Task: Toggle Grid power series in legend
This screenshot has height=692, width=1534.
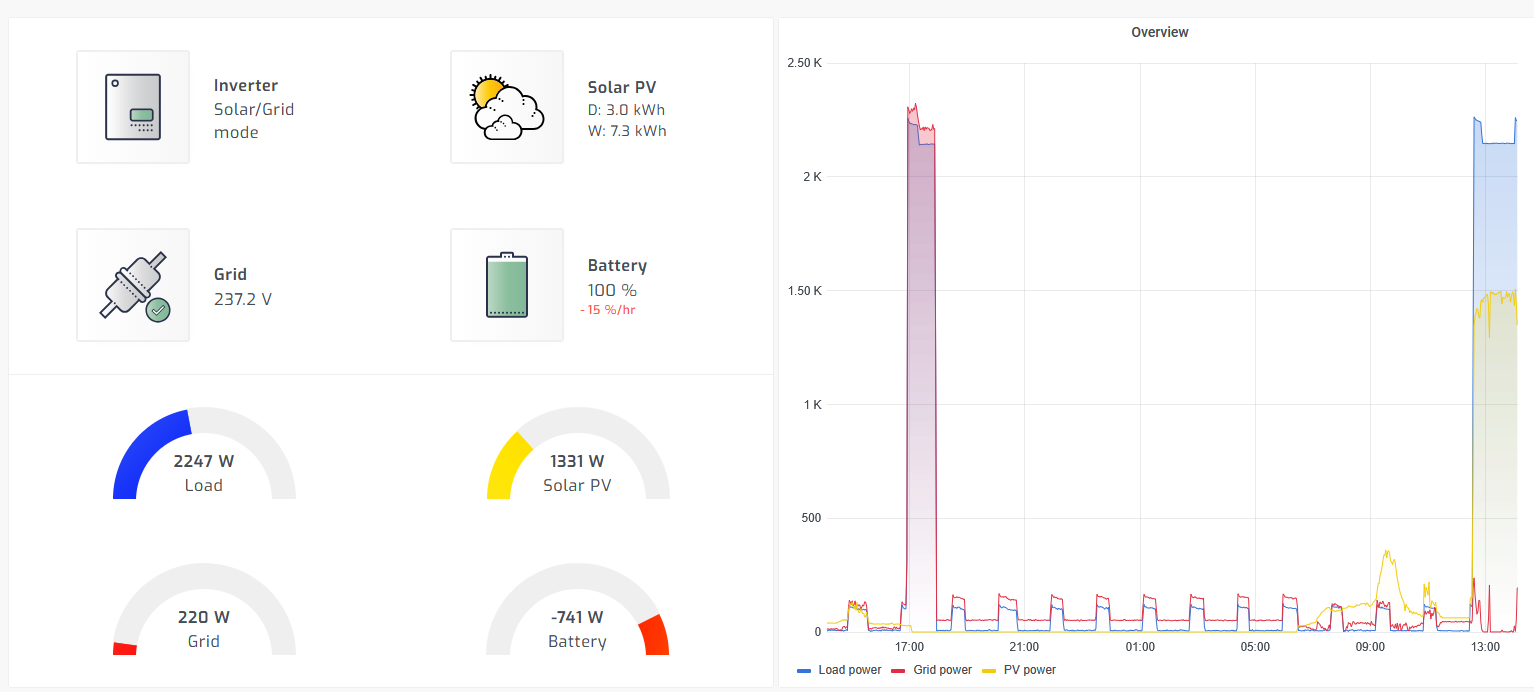Action: (x=942, y=670)
